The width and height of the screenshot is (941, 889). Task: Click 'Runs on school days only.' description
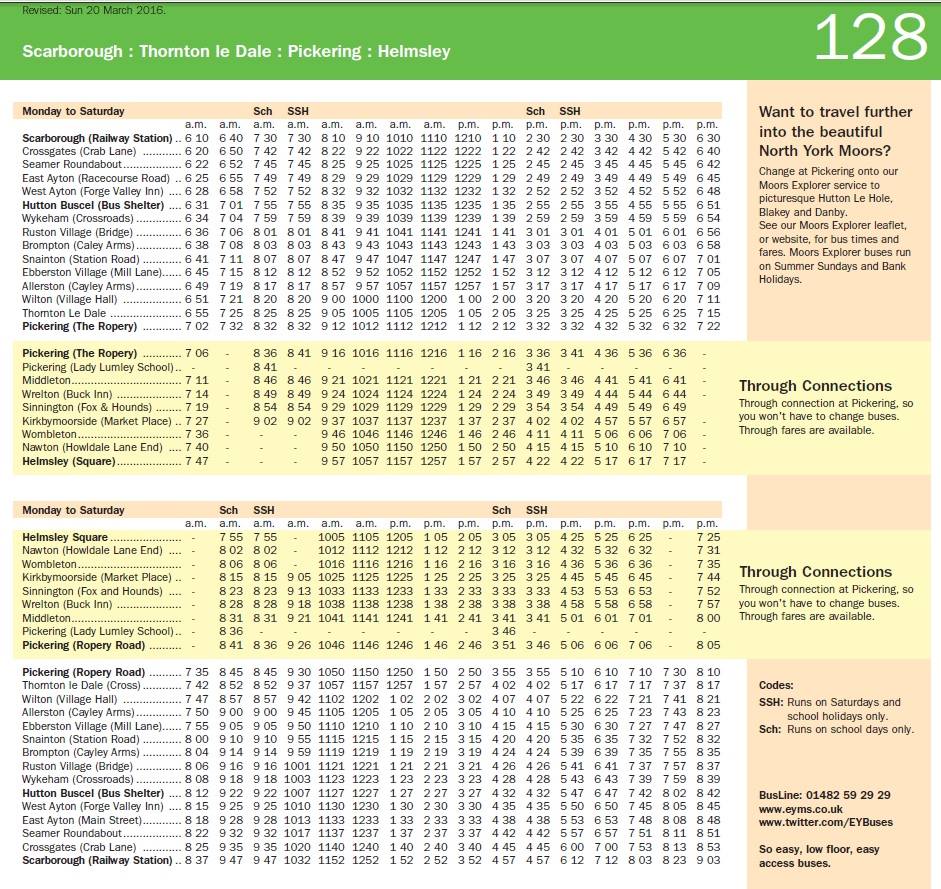pos(850,729)
